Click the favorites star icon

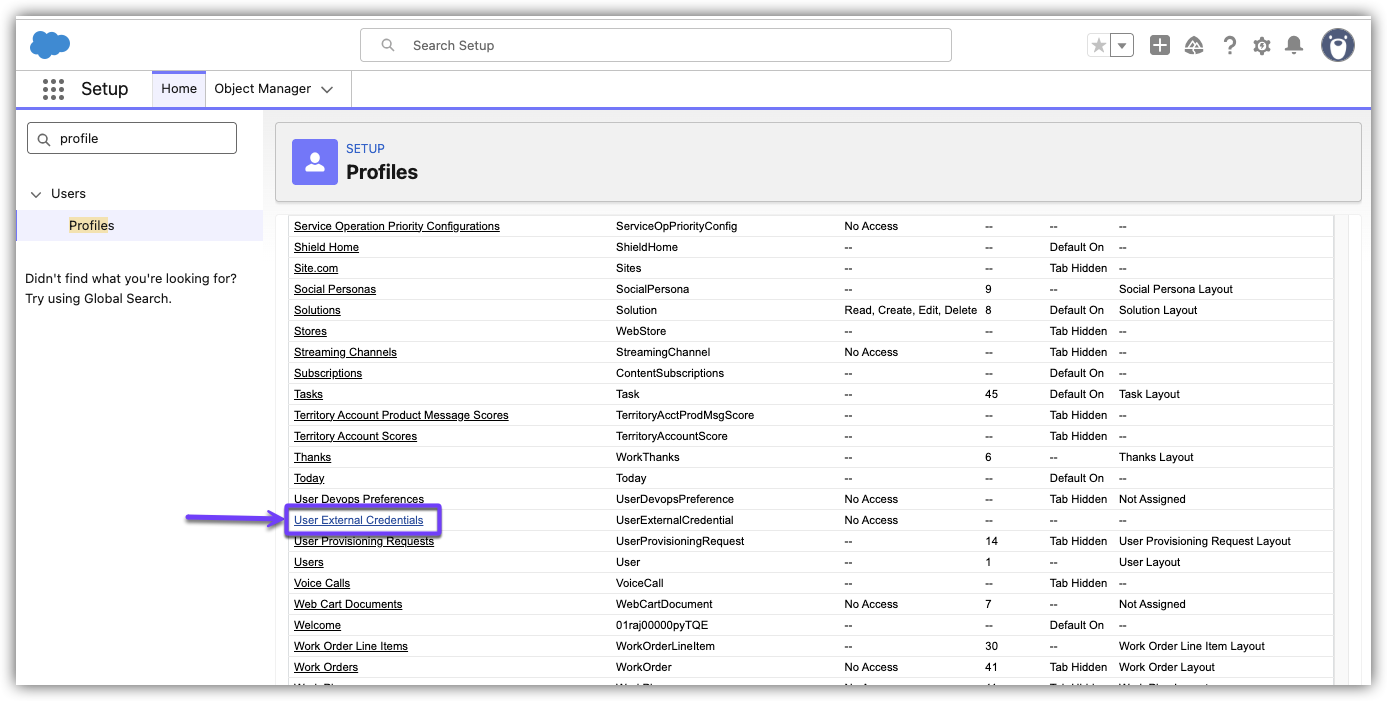click(1099, 45)
